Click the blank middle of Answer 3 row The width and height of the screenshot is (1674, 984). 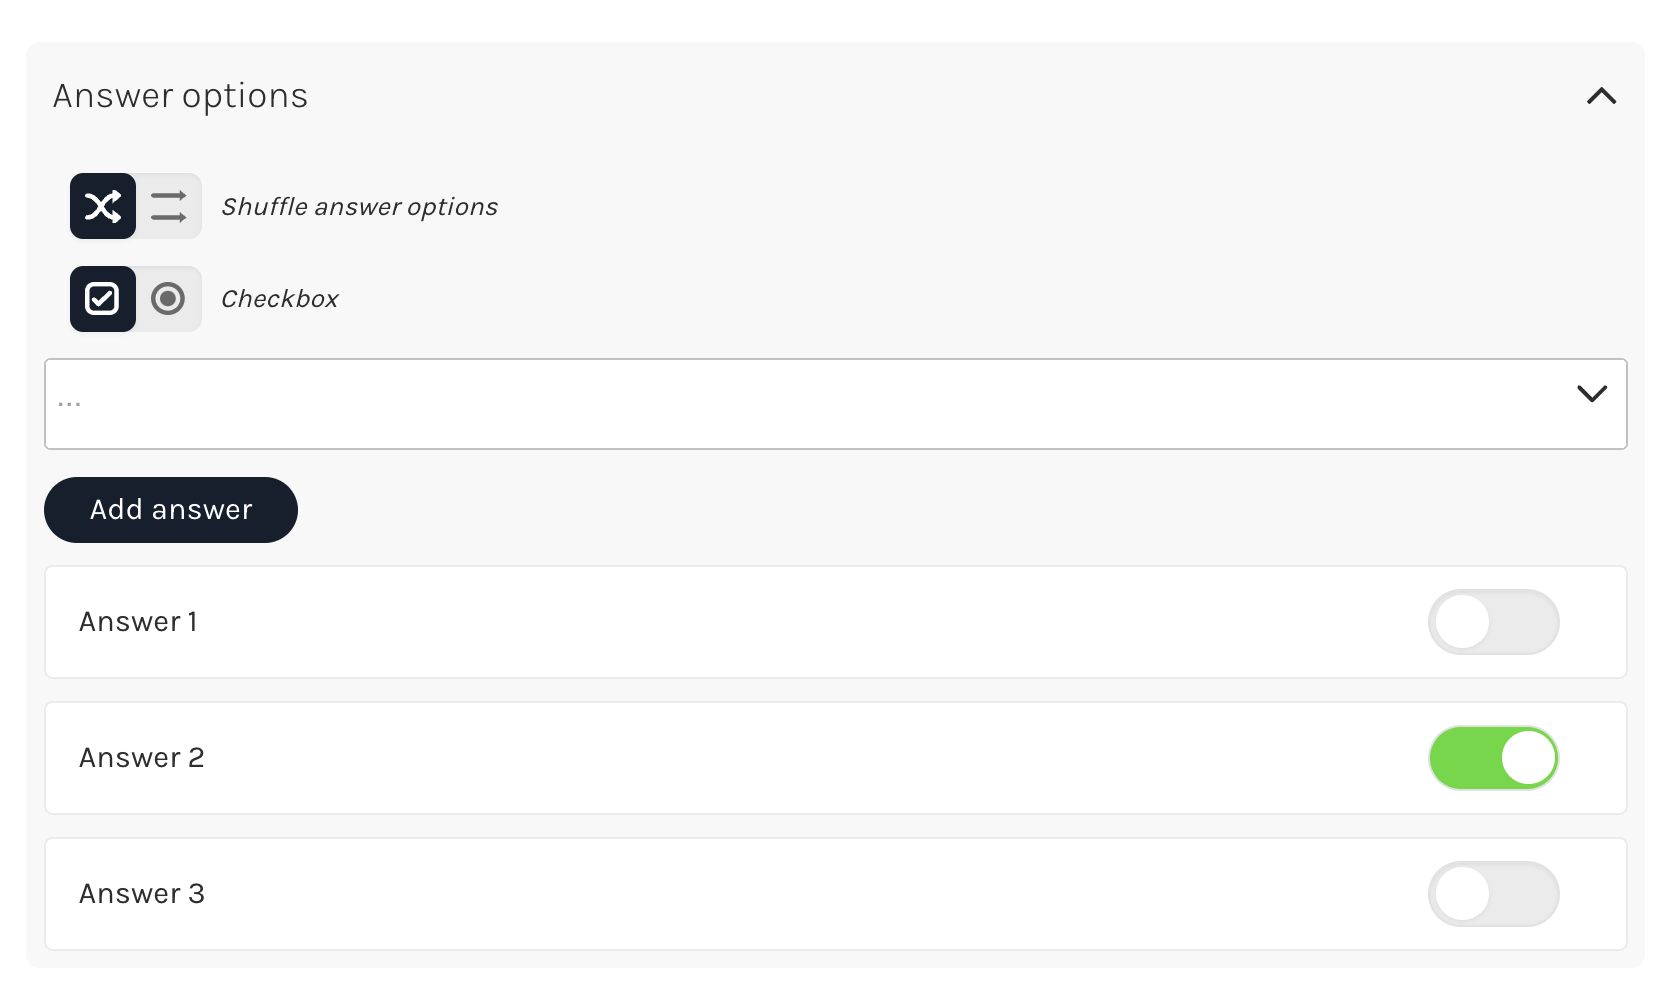pyautogui.click(x=815, y=894)
